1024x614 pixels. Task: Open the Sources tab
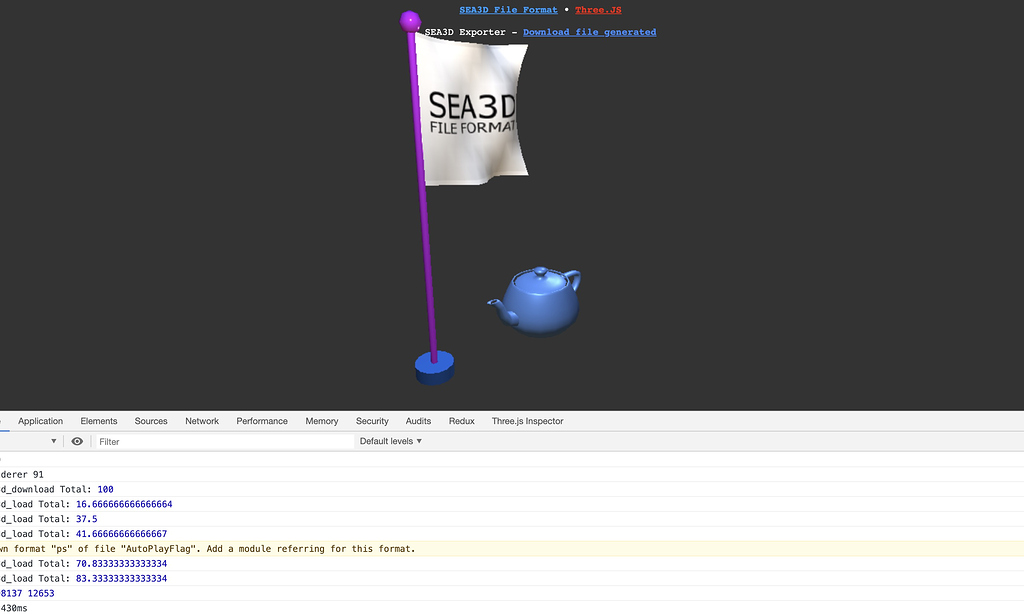(x=151, y=421)
